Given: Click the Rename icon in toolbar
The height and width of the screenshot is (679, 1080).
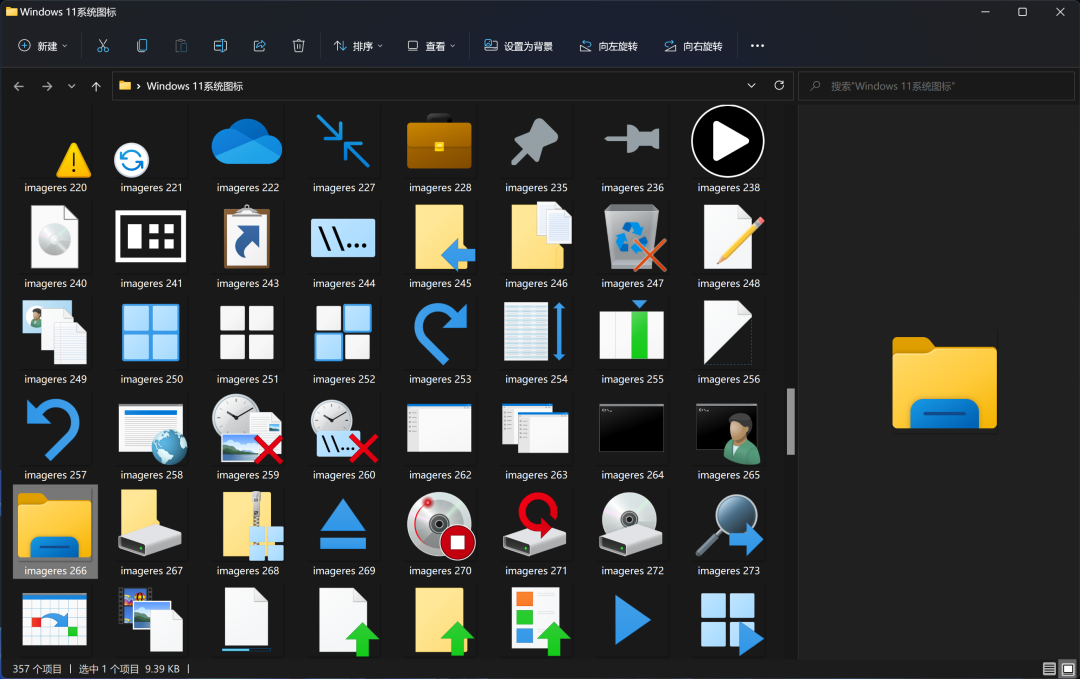Looking at the screenshot, I should (x=220, y=46).
